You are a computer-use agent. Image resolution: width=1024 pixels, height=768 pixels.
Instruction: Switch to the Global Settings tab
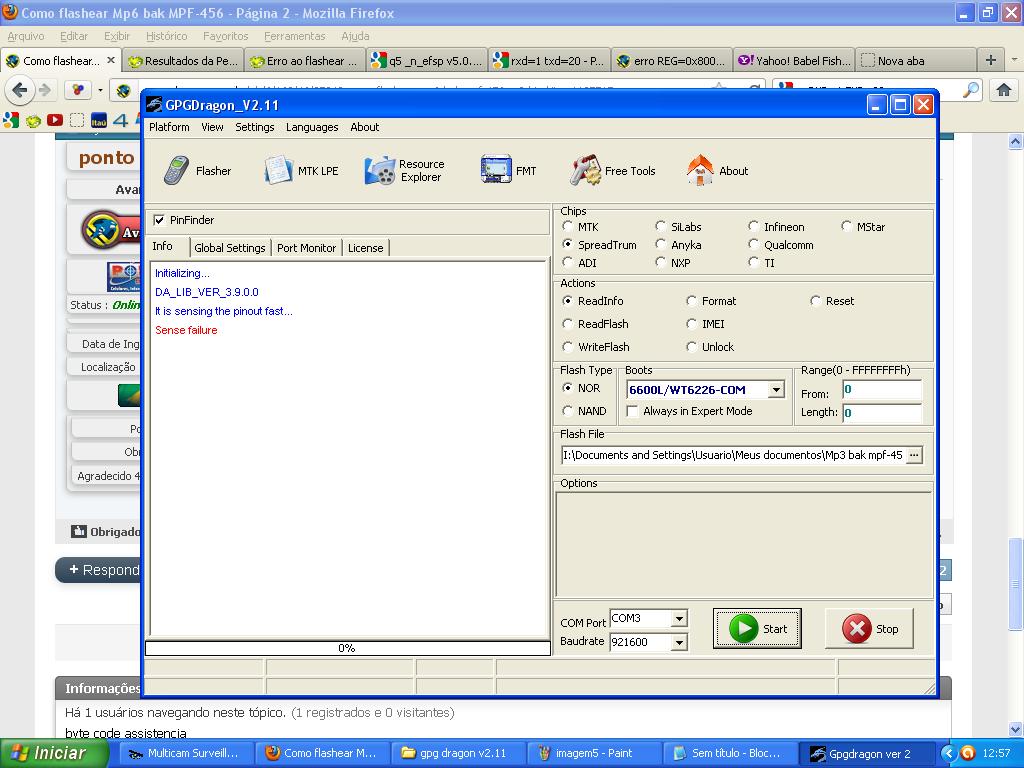[230, 248]
